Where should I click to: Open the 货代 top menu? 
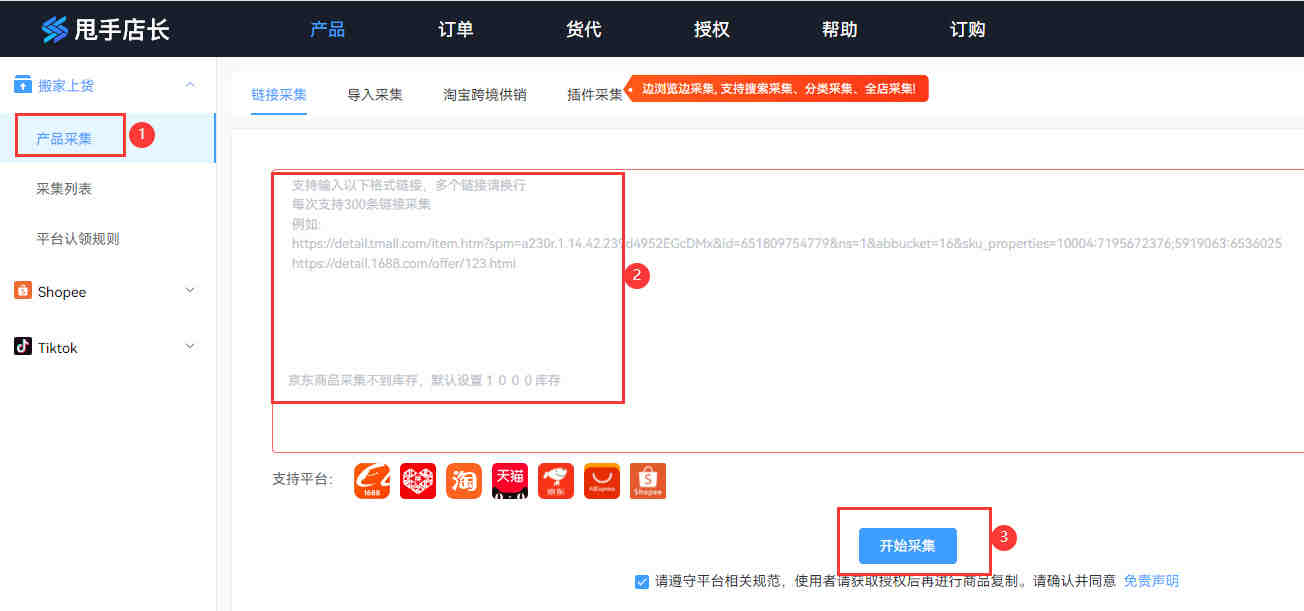tap(583, 29)
